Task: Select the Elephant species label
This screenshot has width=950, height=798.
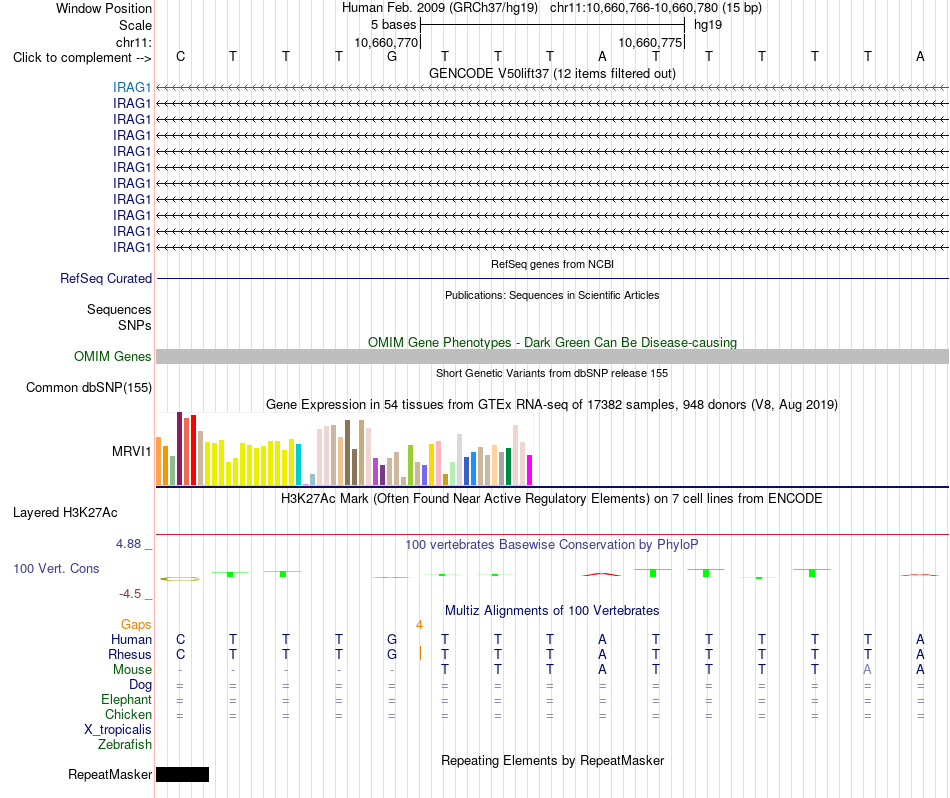Action: click(x=126, y=700)
